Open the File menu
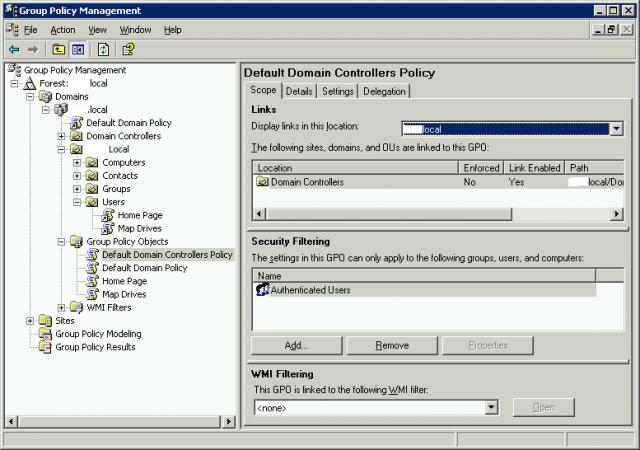This screenshot has width=640, height=450. [x=31, y=30]
